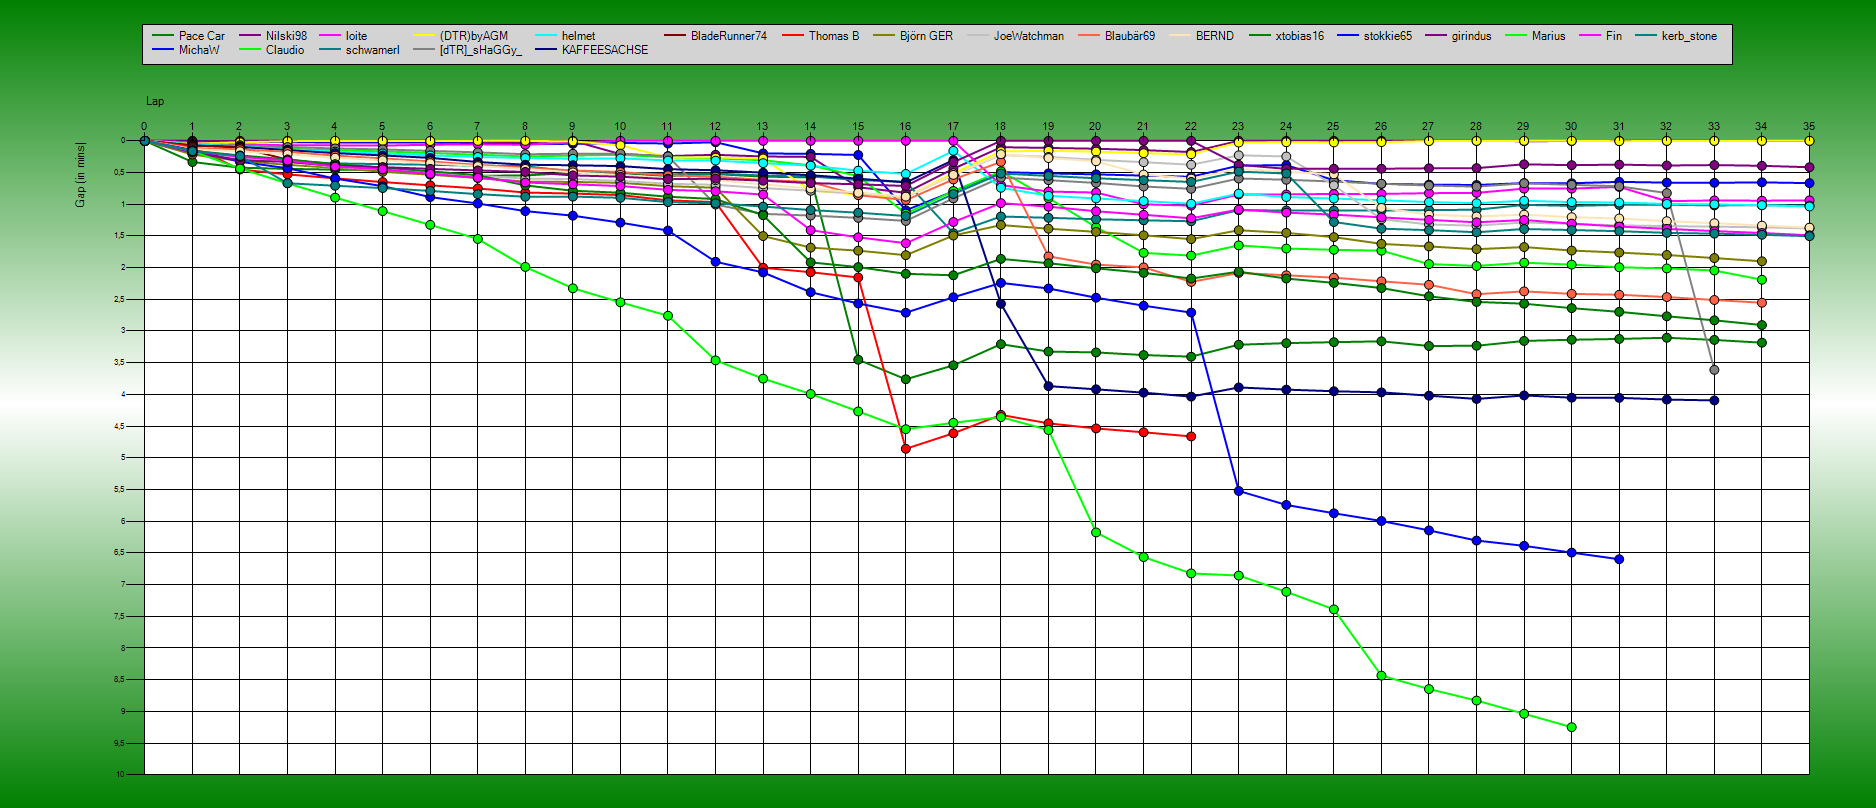Select [dTR]_sHaGGy_ in the legend
This screenshot has width=1876, height=808.
pyautogui.click(x=480, y=50)
